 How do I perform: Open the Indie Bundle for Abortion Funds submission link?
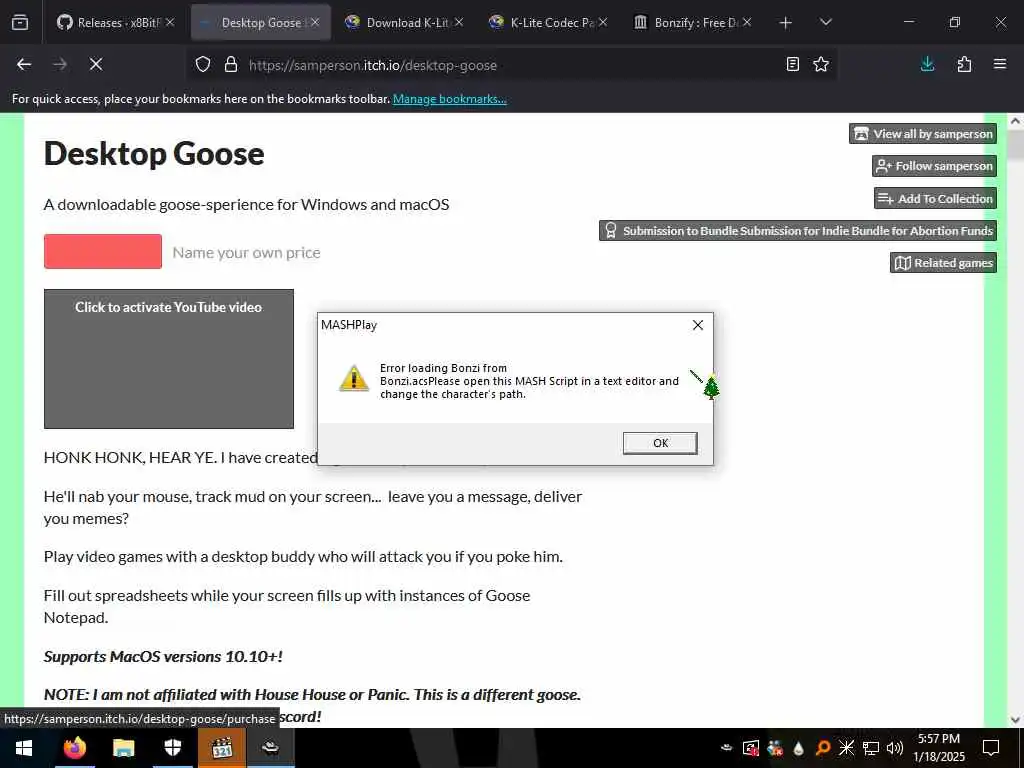798,231
